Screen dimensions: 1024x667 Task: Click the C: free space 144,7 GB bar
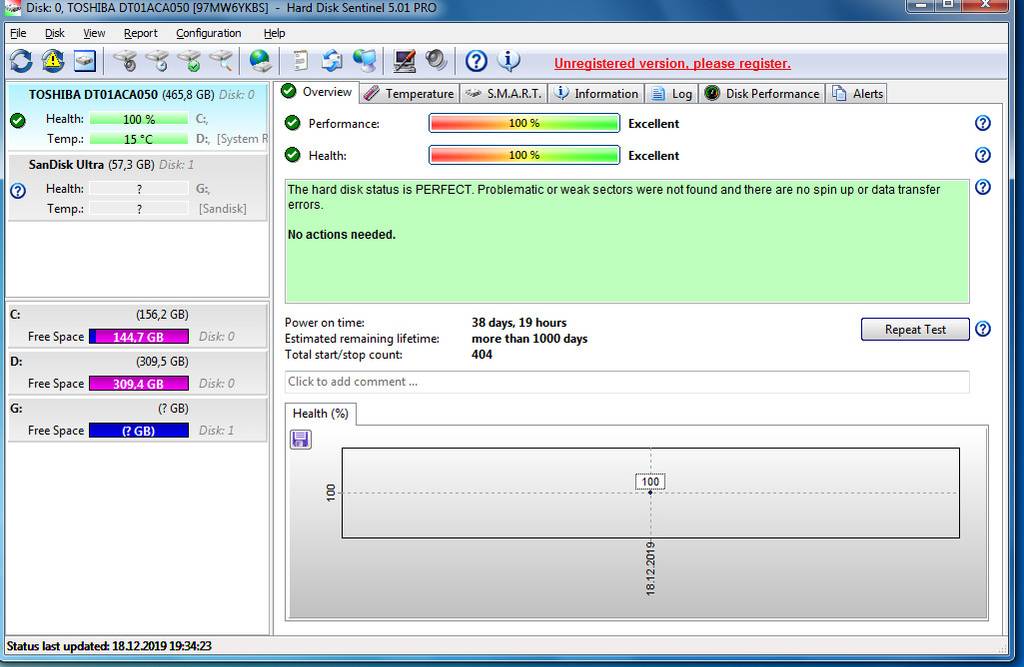[x=138, y=336]
